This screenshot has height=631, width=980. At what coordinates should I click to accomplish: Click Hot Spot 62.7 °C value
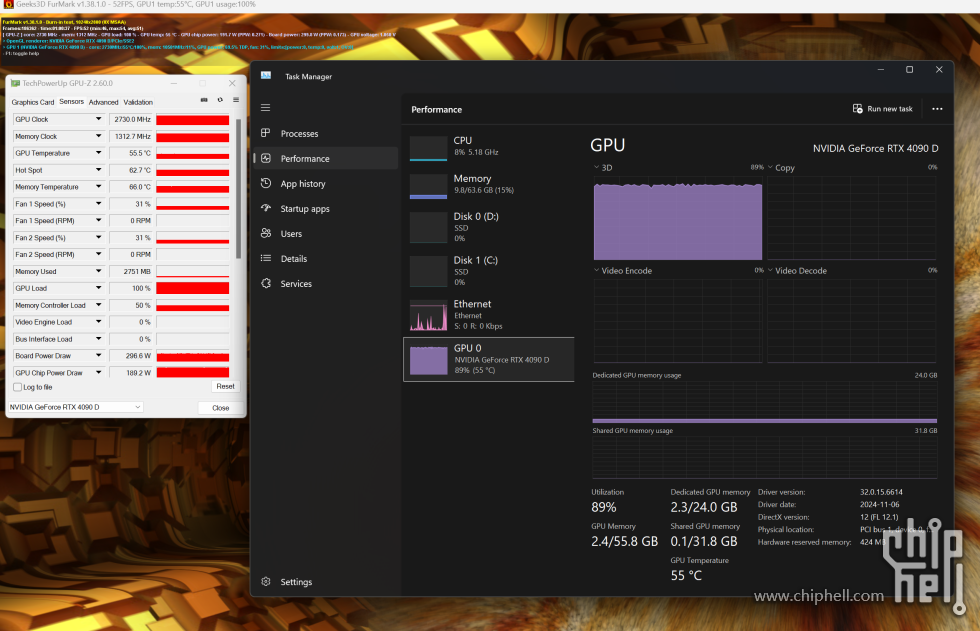pyautogui.click(x=131, y=170)
